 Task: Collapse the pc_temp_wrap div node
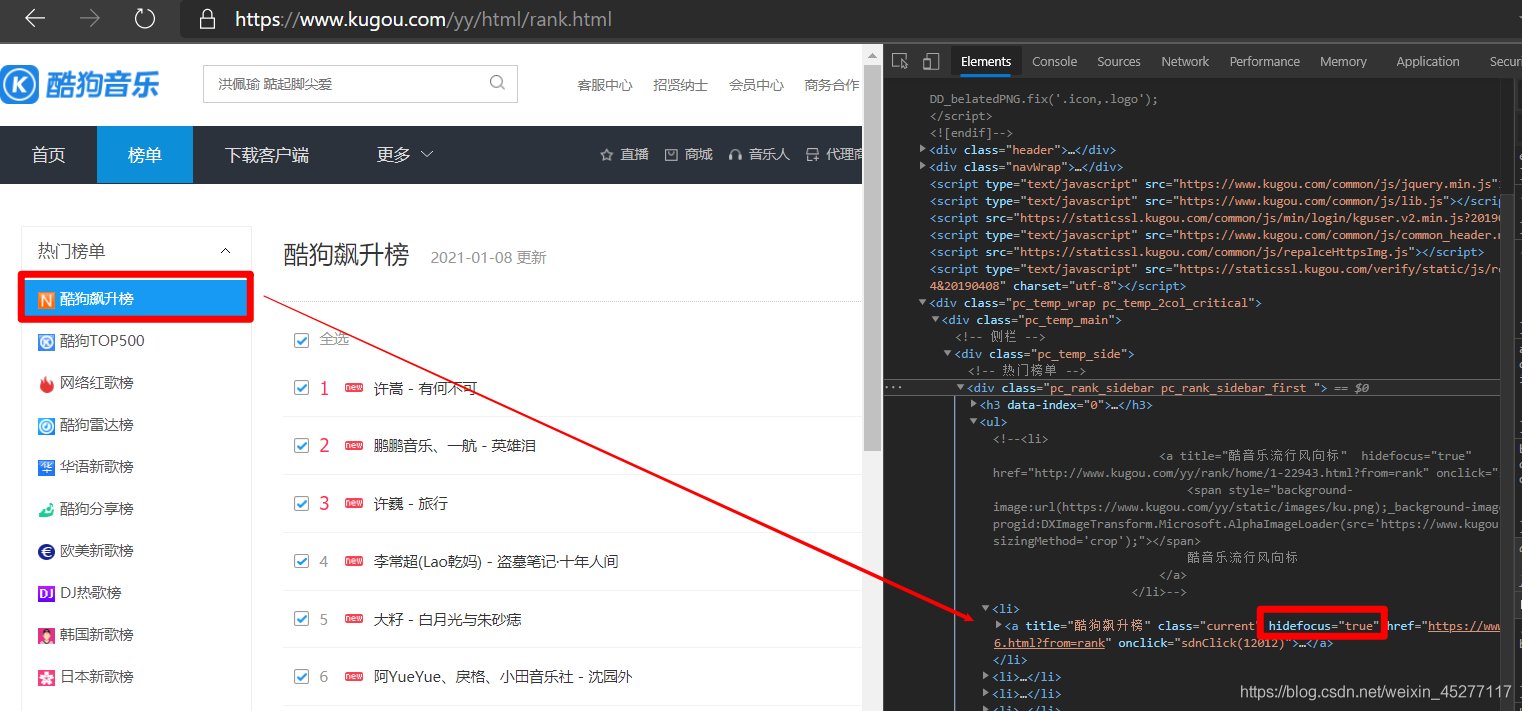tap(923, 303)
